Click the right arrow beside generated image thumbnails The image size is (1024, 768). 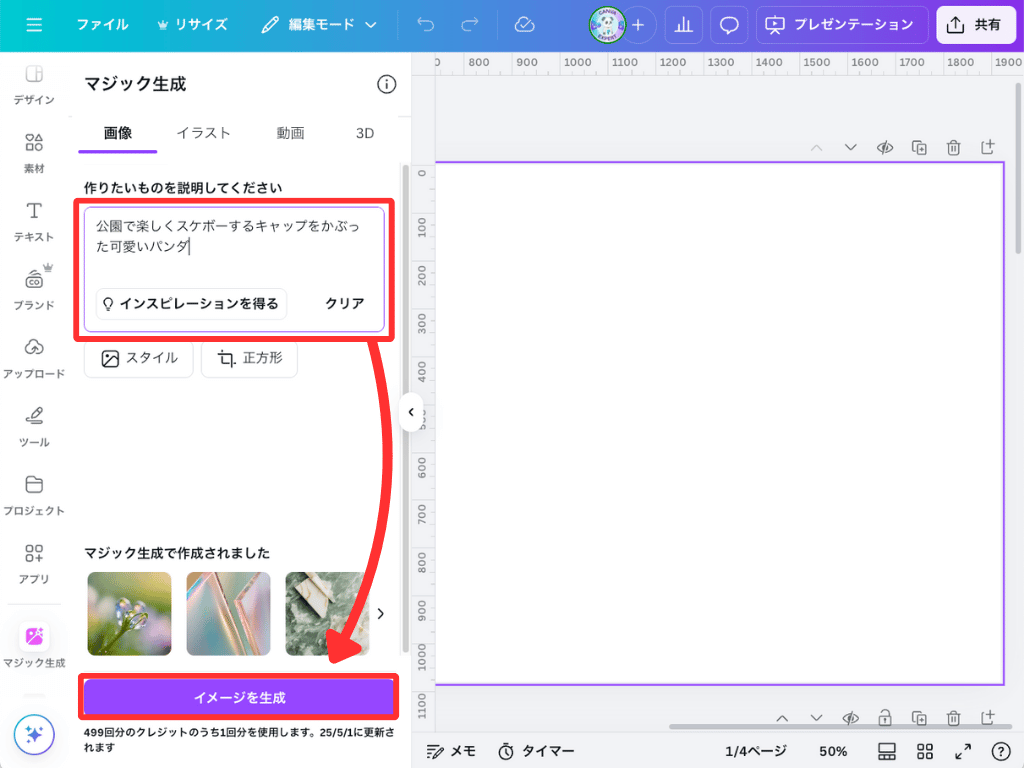380,614
